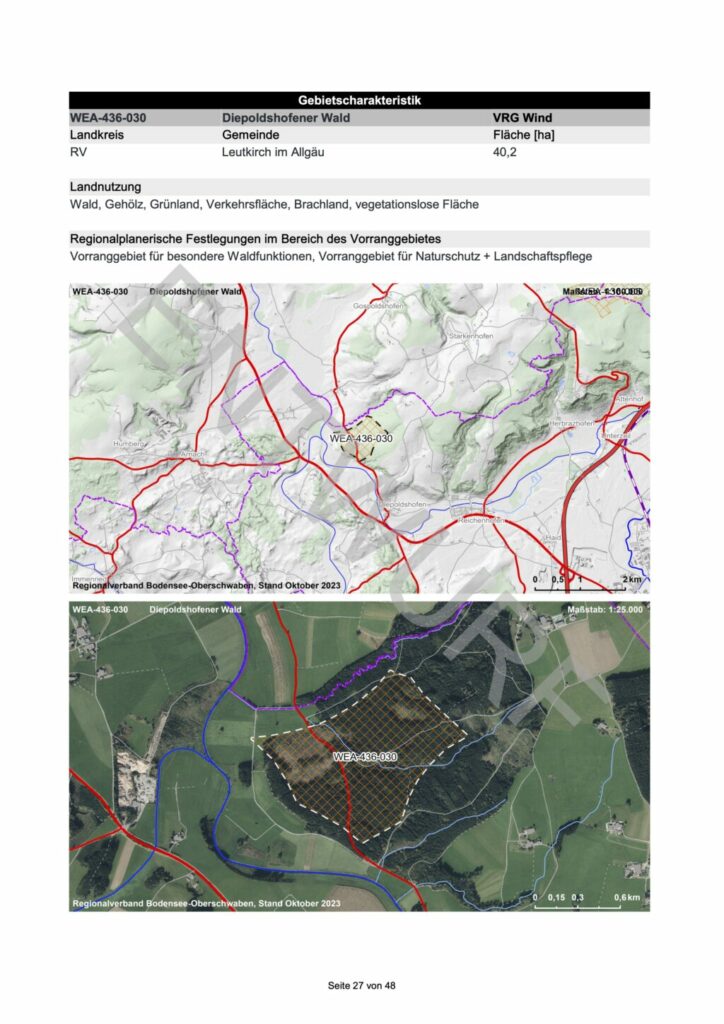
Task: Click WEA-436-030 label on aerial photo
Action: pyautogui.click(x=365, y=757)
